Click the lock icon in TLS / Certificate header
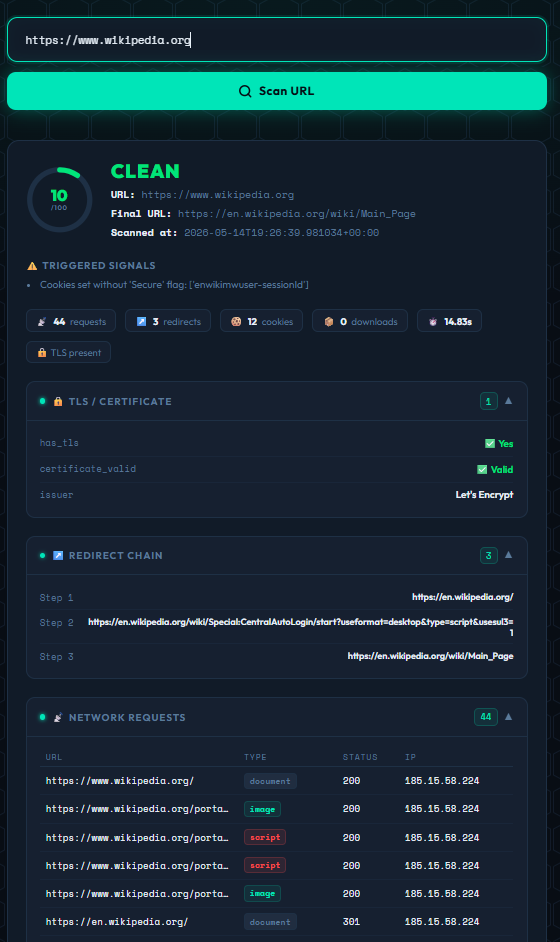Screen dimensions: 560x942 pyautogui.click(x=58, y=401)
